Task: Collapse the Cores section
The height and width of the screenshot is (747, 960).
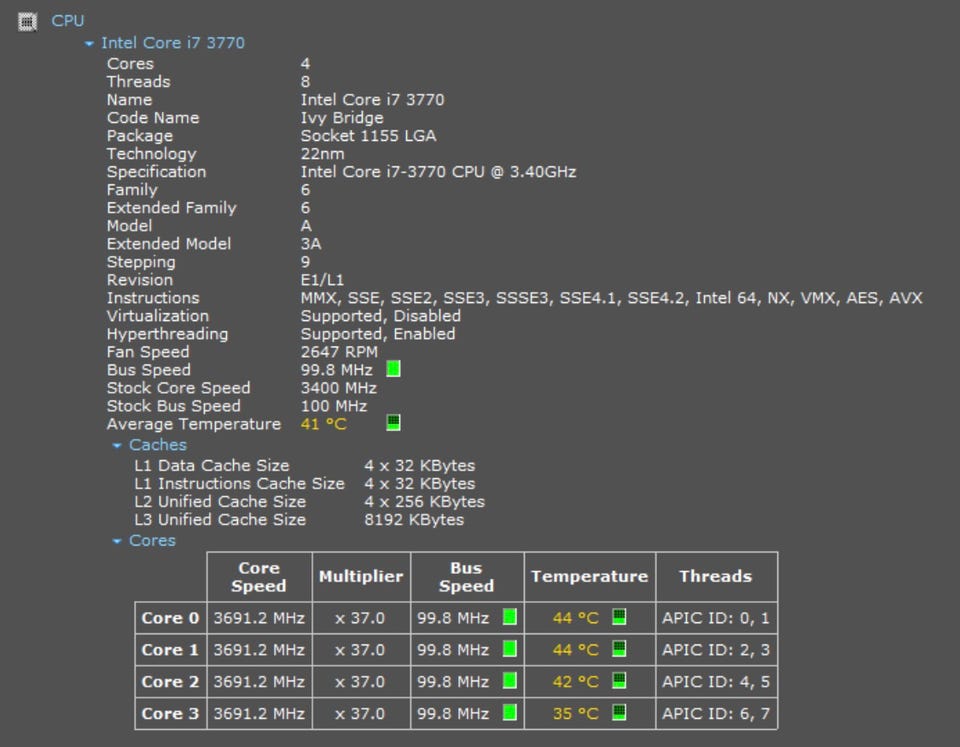Action: tap(117, 541)
